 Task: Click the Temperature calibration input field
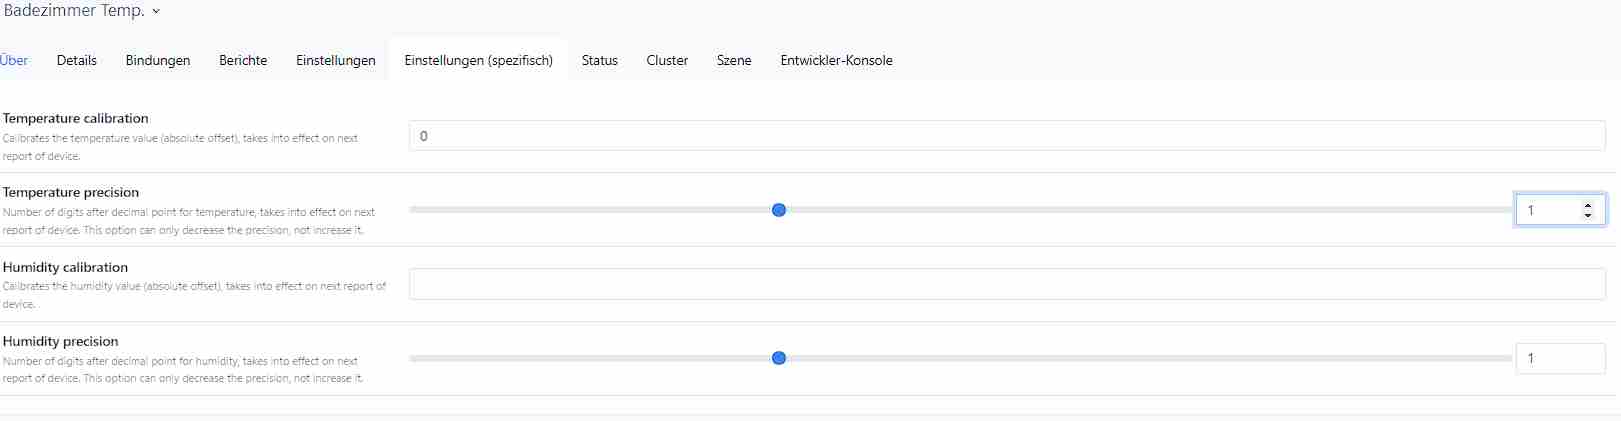(1006, 136)
